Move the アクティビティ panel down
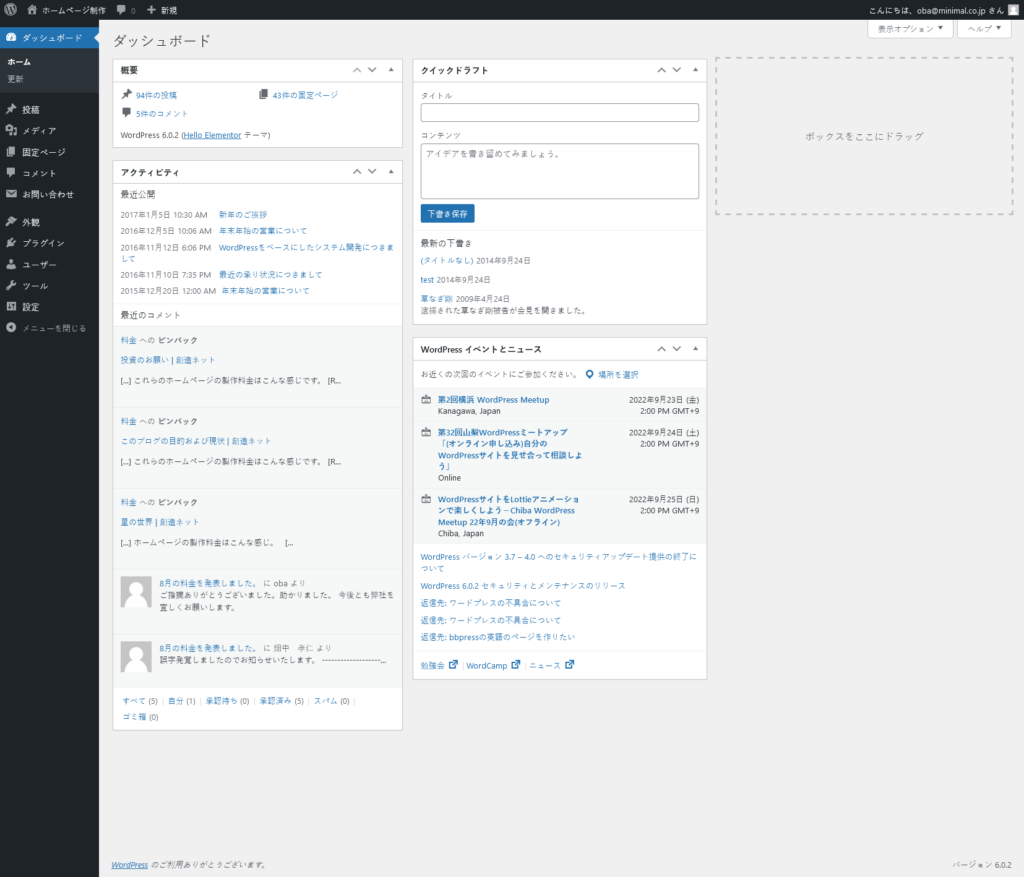 point(372,172)
